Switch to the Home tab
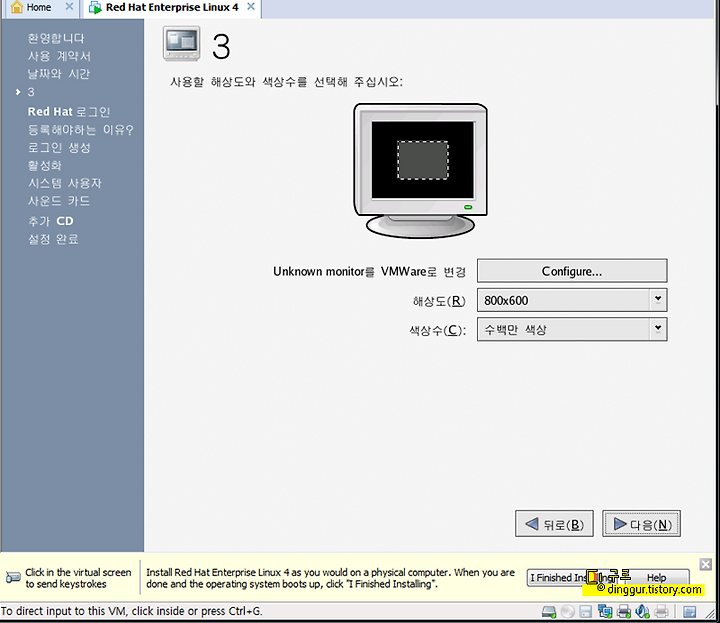Viewport: 720px width, 623px height. [x=39, y=7]
